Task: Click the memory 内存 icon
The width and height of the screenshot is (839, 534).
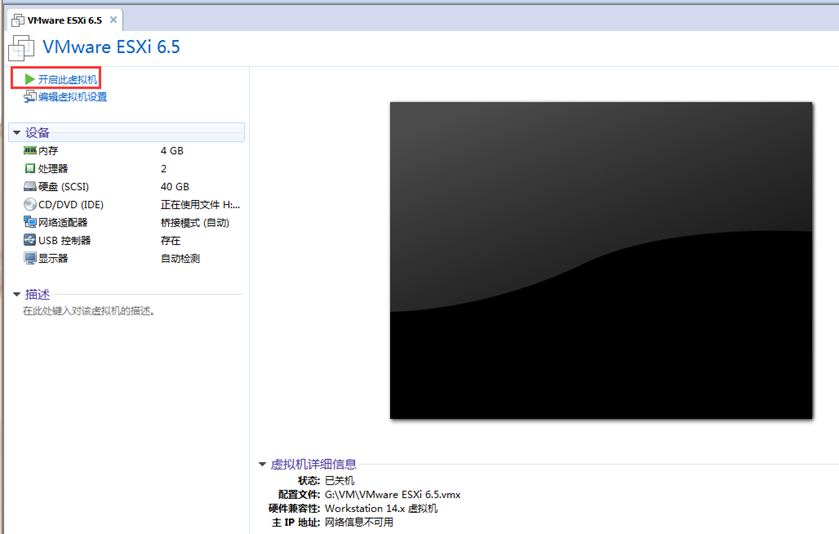Action: point(30,151)
